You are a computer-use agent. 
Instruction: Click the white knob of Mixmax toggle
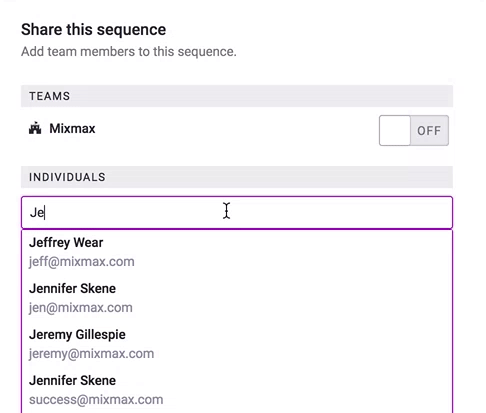395,130
